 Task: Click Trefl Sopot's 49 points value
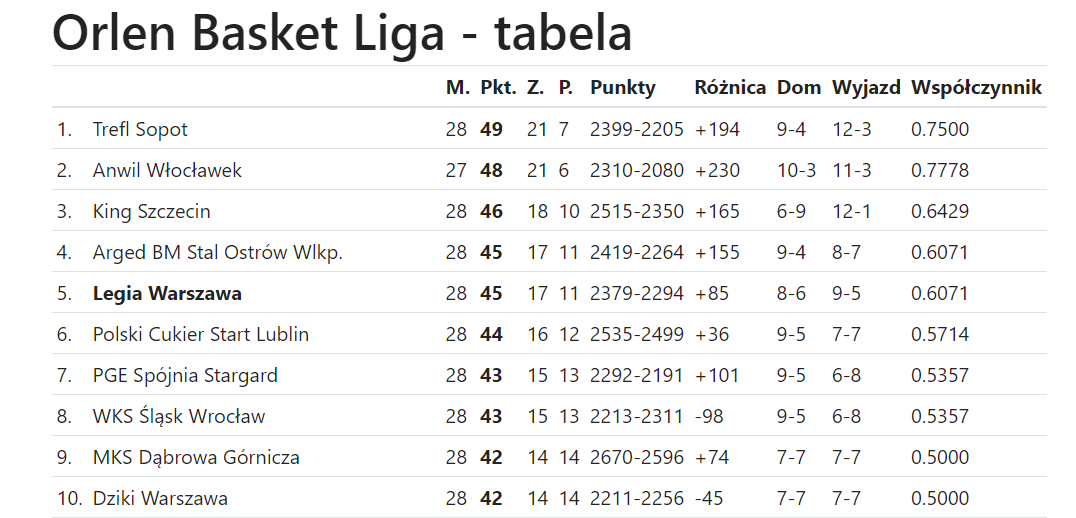(491, 129)
